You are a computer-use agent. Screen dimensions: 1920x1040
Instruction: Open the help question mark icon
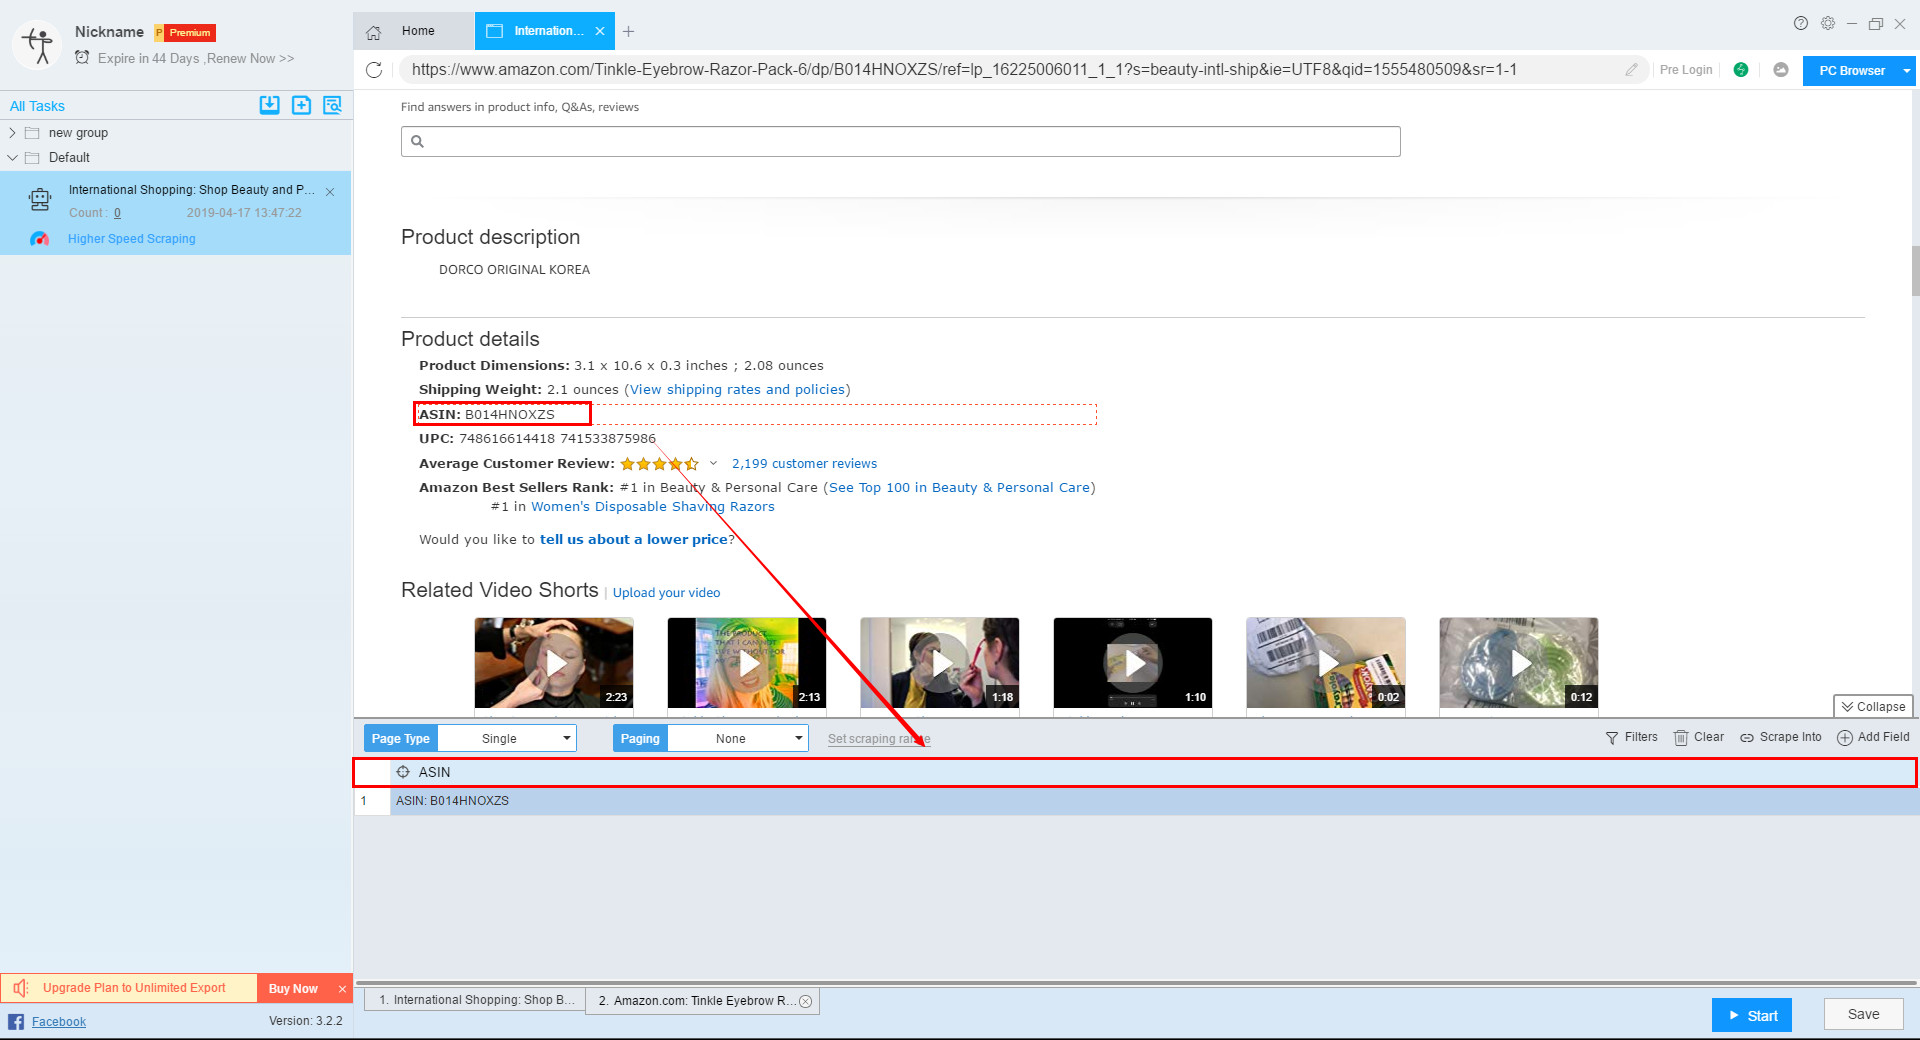pos(1801,23)
